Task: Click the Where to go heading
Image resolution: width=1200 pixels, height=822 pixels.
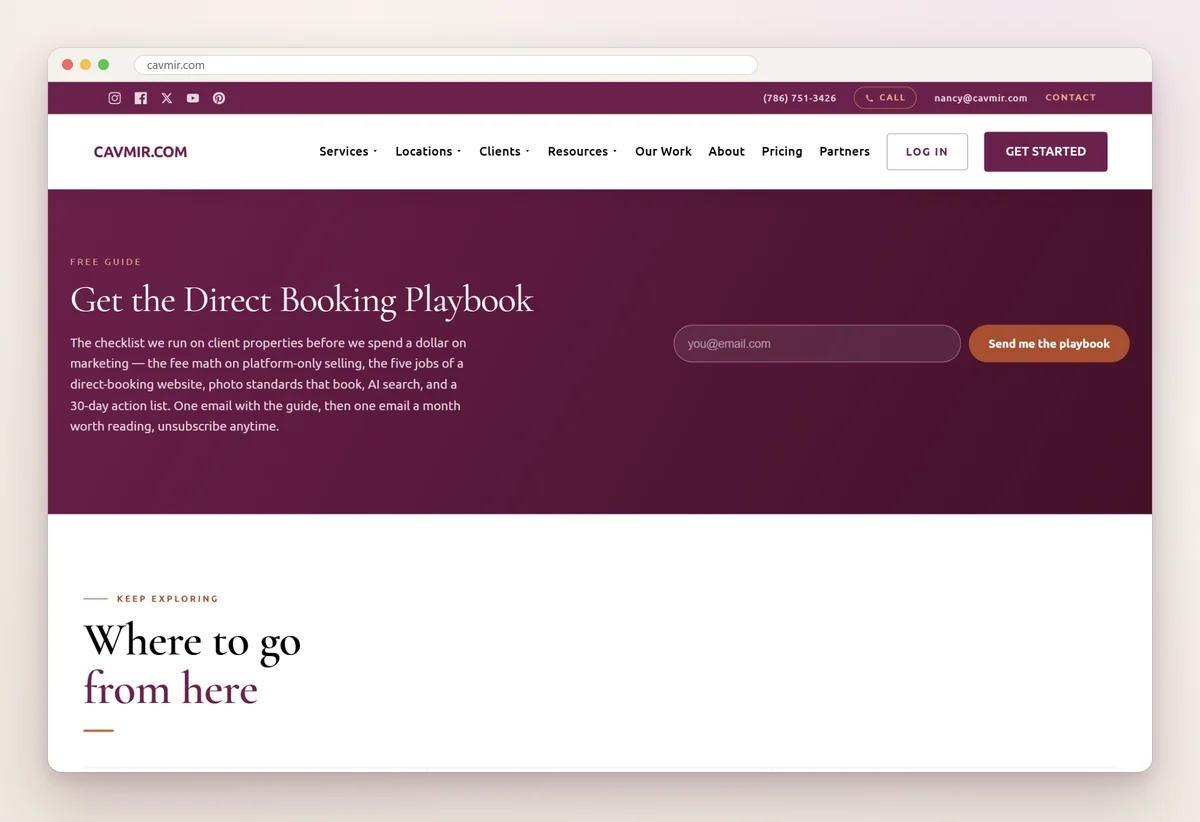Action: (x=192, y=642)
